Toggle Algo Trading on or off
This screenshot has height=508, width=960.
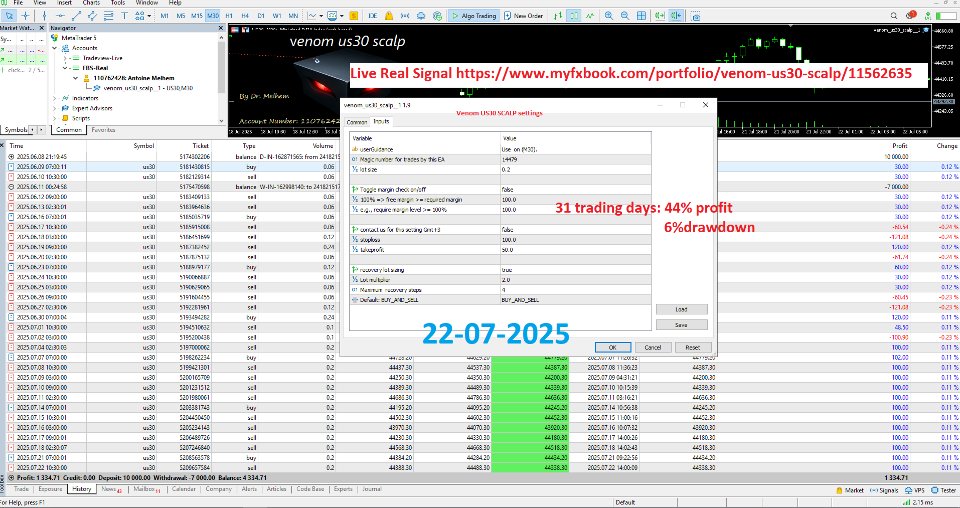[474, 16]
